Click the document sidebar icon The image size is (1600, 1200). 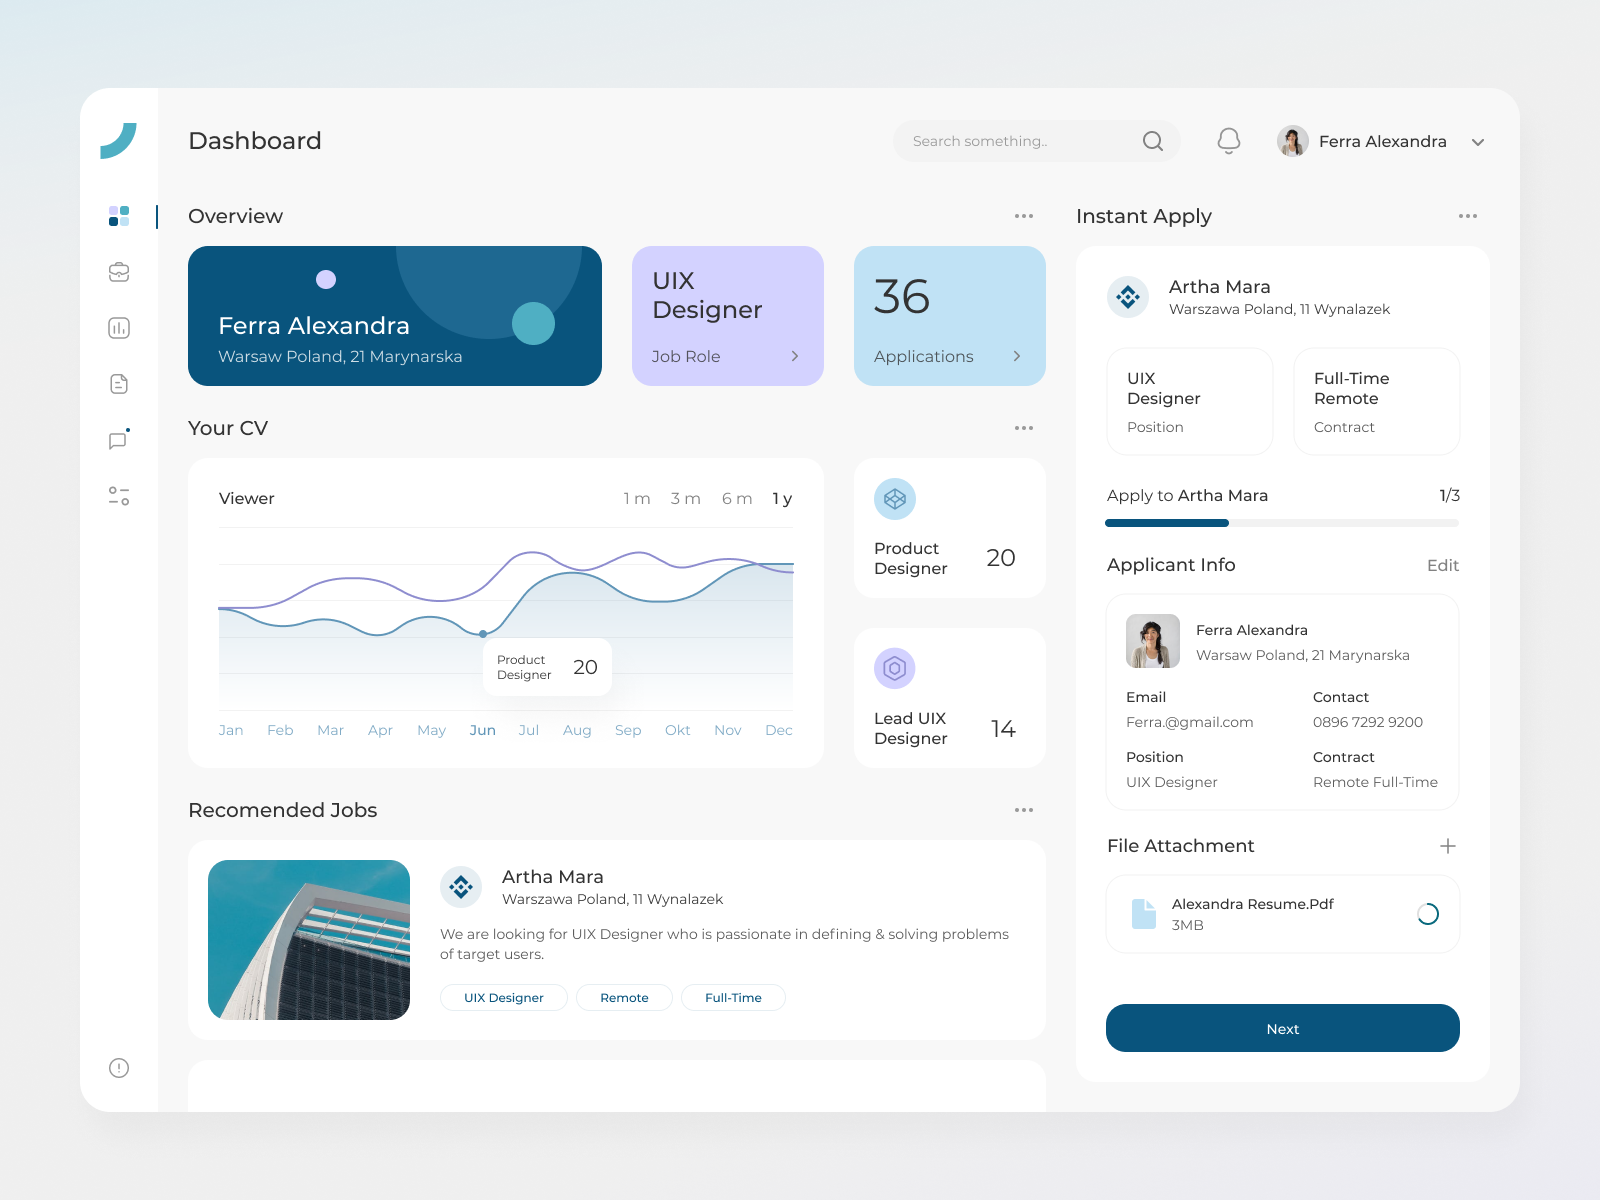pos(119,383)
